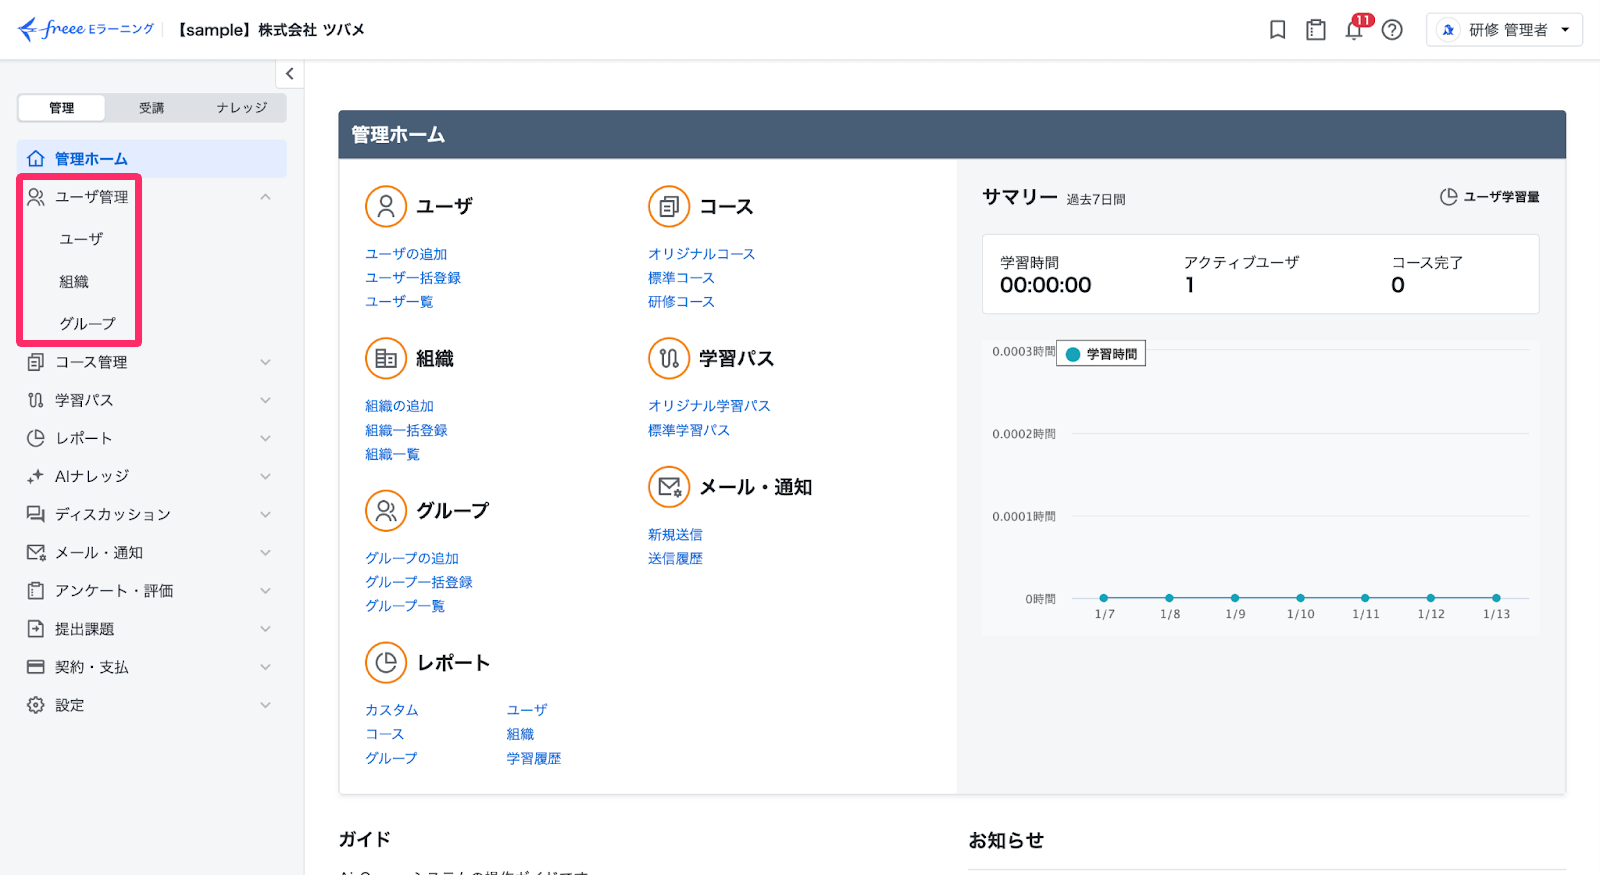Click the orange メール・通知 circle icon
The image size is (1600, 875).
[x=669, y=487]
